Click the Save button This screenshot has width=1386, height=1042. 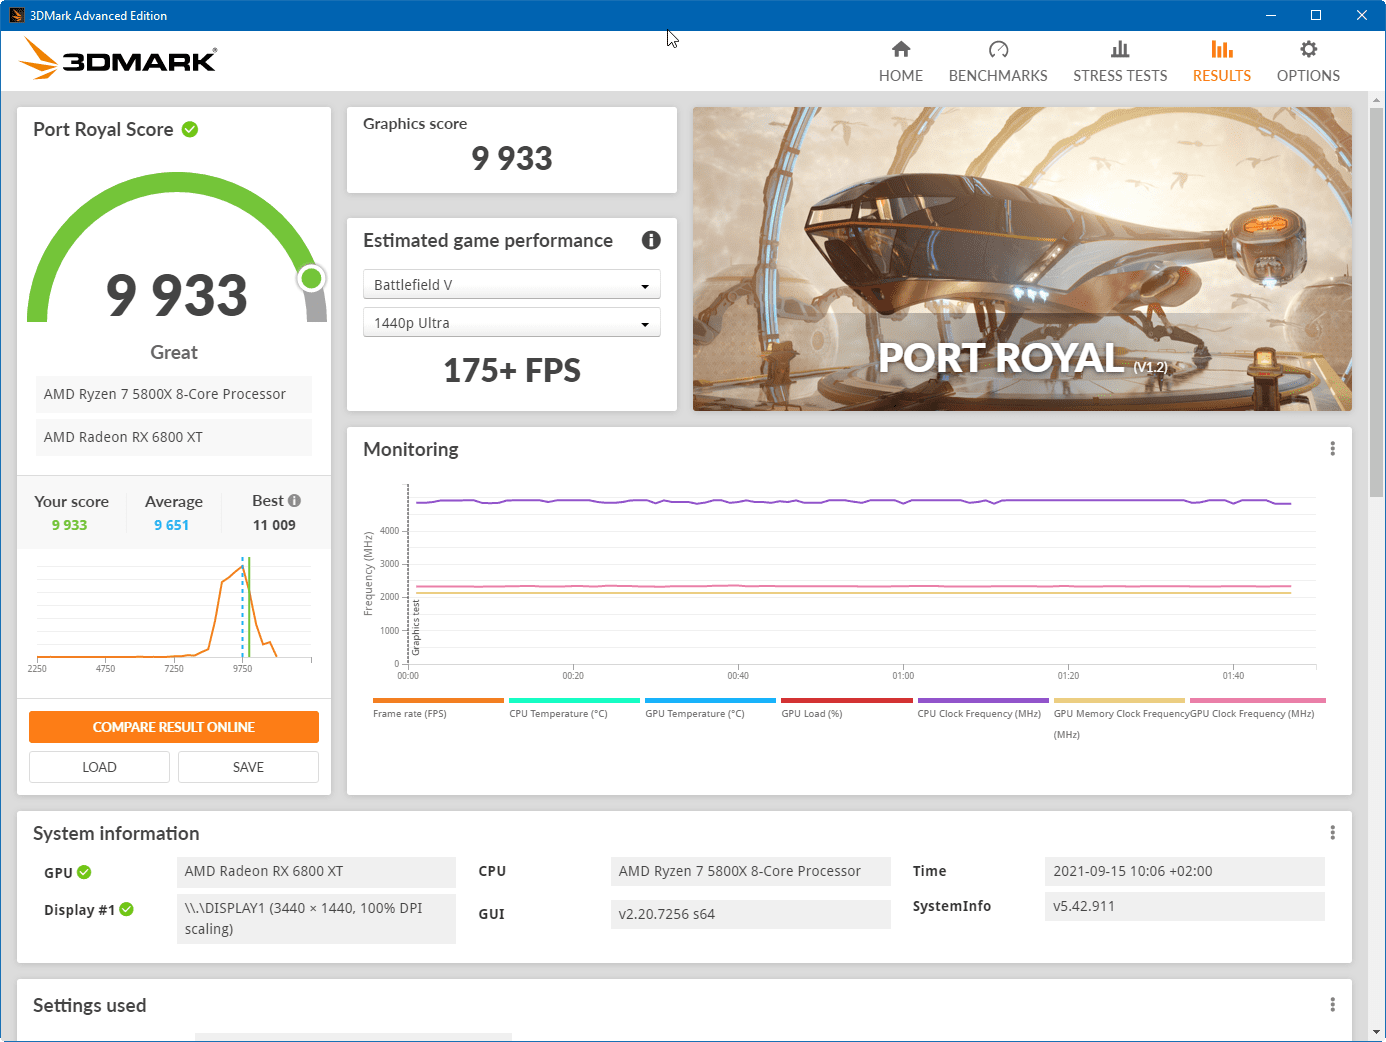(x=248, y=767)
